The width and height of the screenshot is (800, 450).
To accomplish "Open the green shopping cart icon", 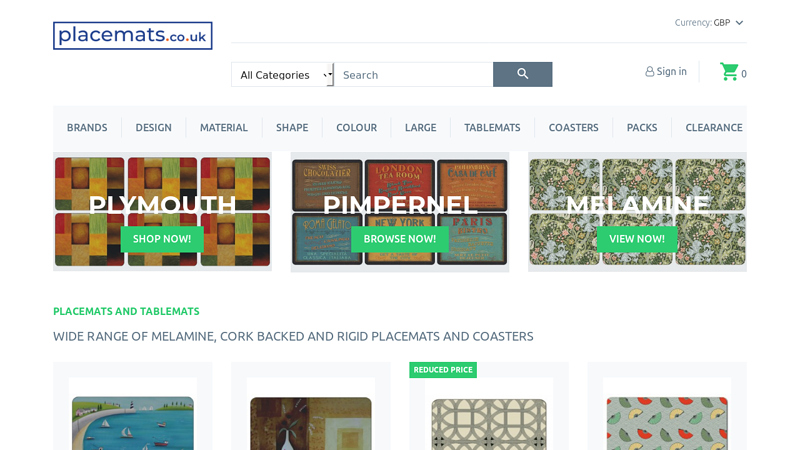I will 729,72.
